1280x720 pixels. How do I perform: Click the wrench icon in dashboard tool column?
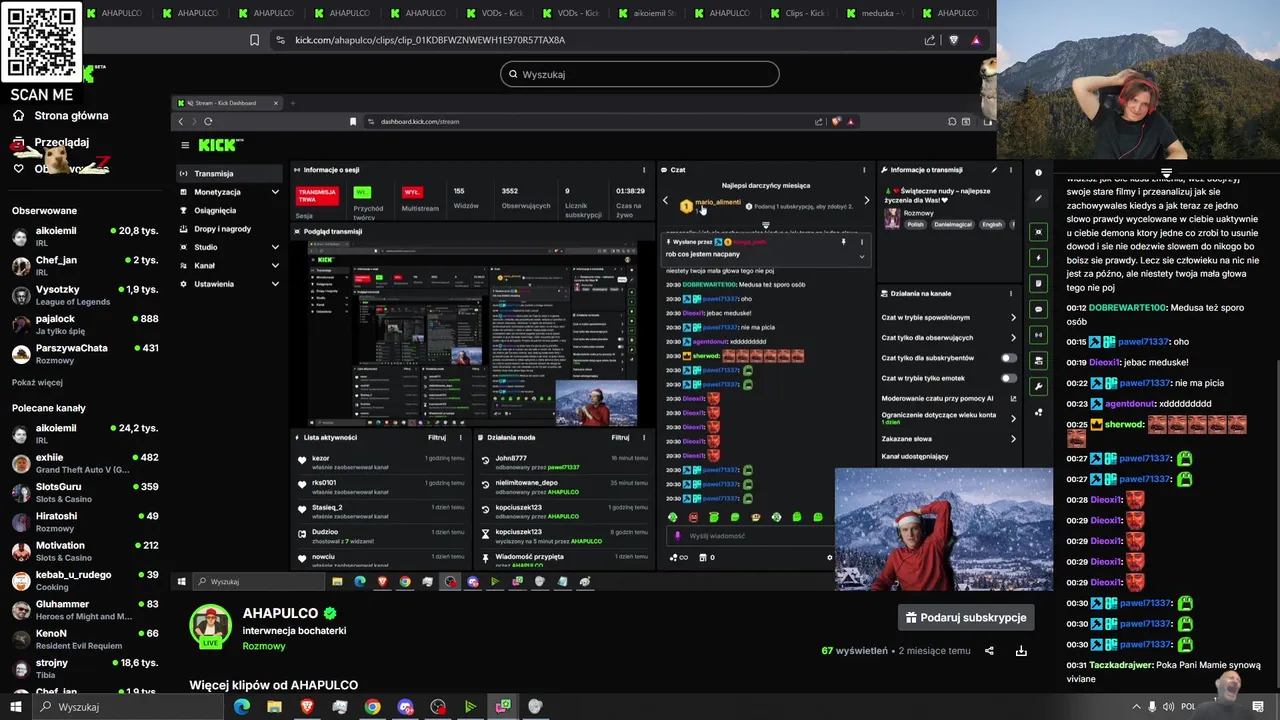tap(1038, 386)
